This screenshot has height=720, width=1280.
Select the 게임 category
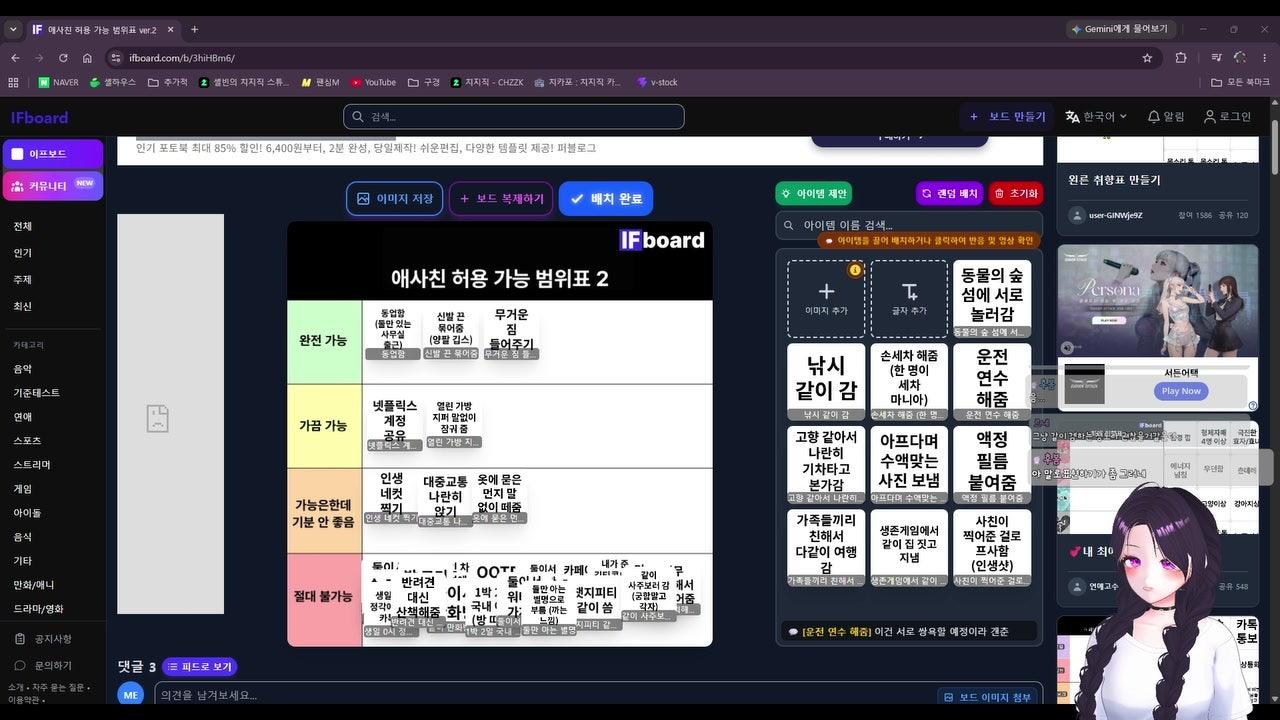(x=23, y=489)
